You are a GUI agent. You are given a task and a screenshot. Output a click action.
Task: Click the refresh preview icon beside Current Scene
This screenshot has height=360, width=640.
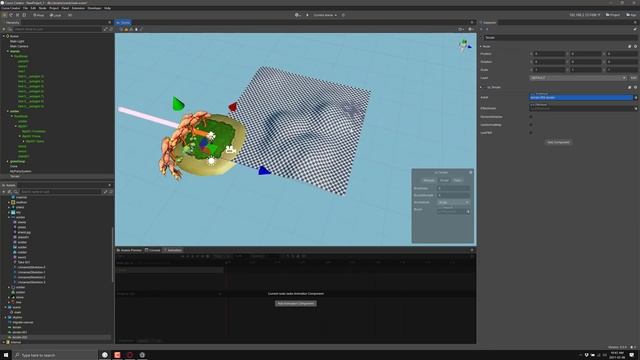click(x=343, y=15)
